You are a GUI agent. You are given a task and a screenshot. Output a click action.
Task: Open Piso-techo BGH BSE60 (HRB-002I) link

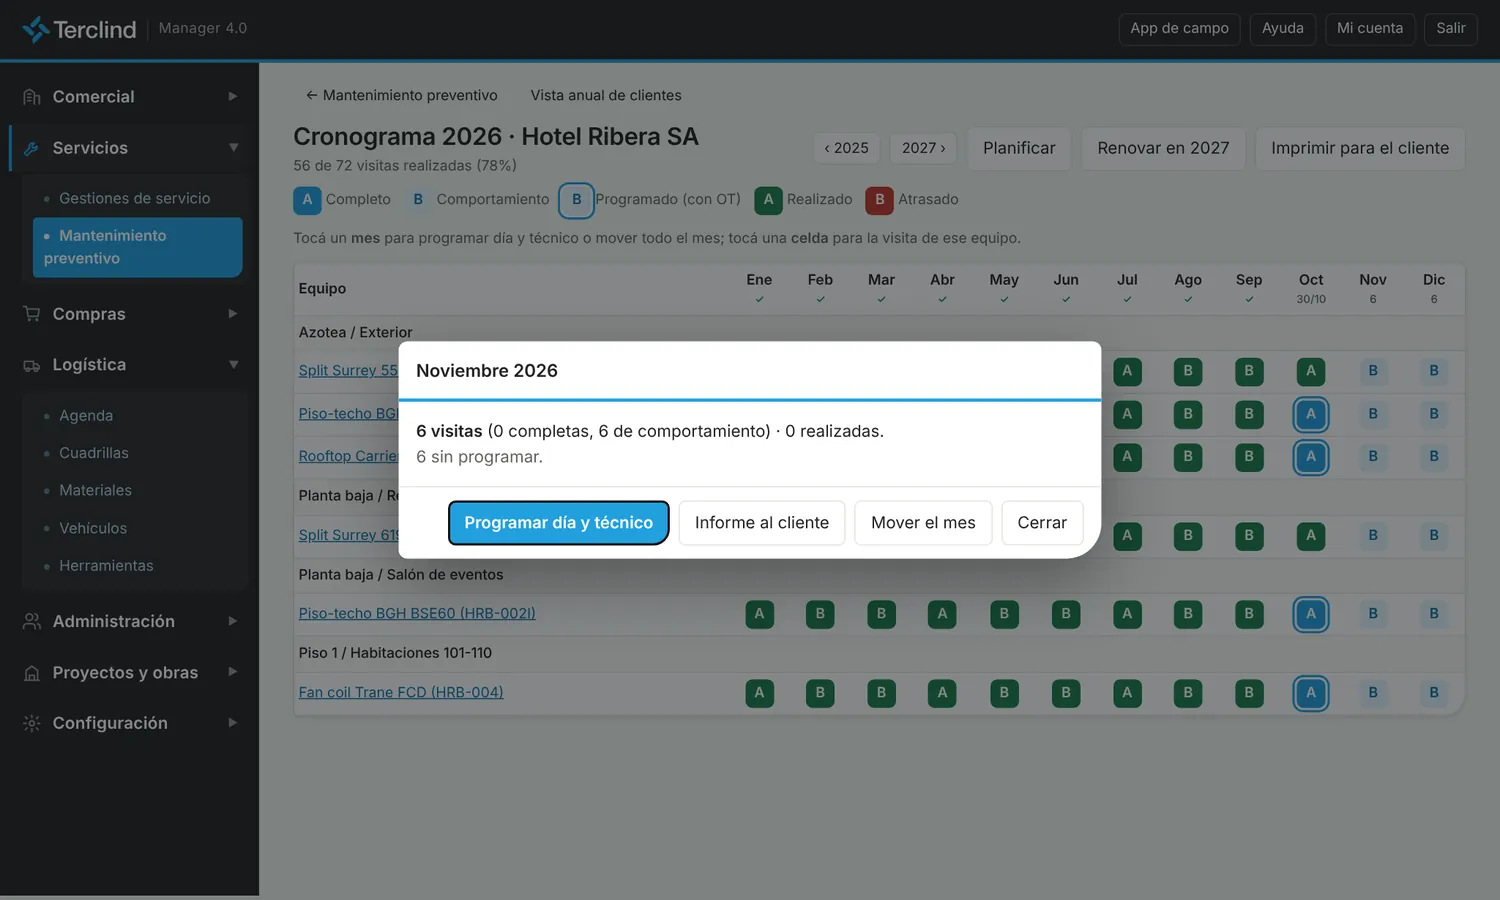(x=417, y=613)
